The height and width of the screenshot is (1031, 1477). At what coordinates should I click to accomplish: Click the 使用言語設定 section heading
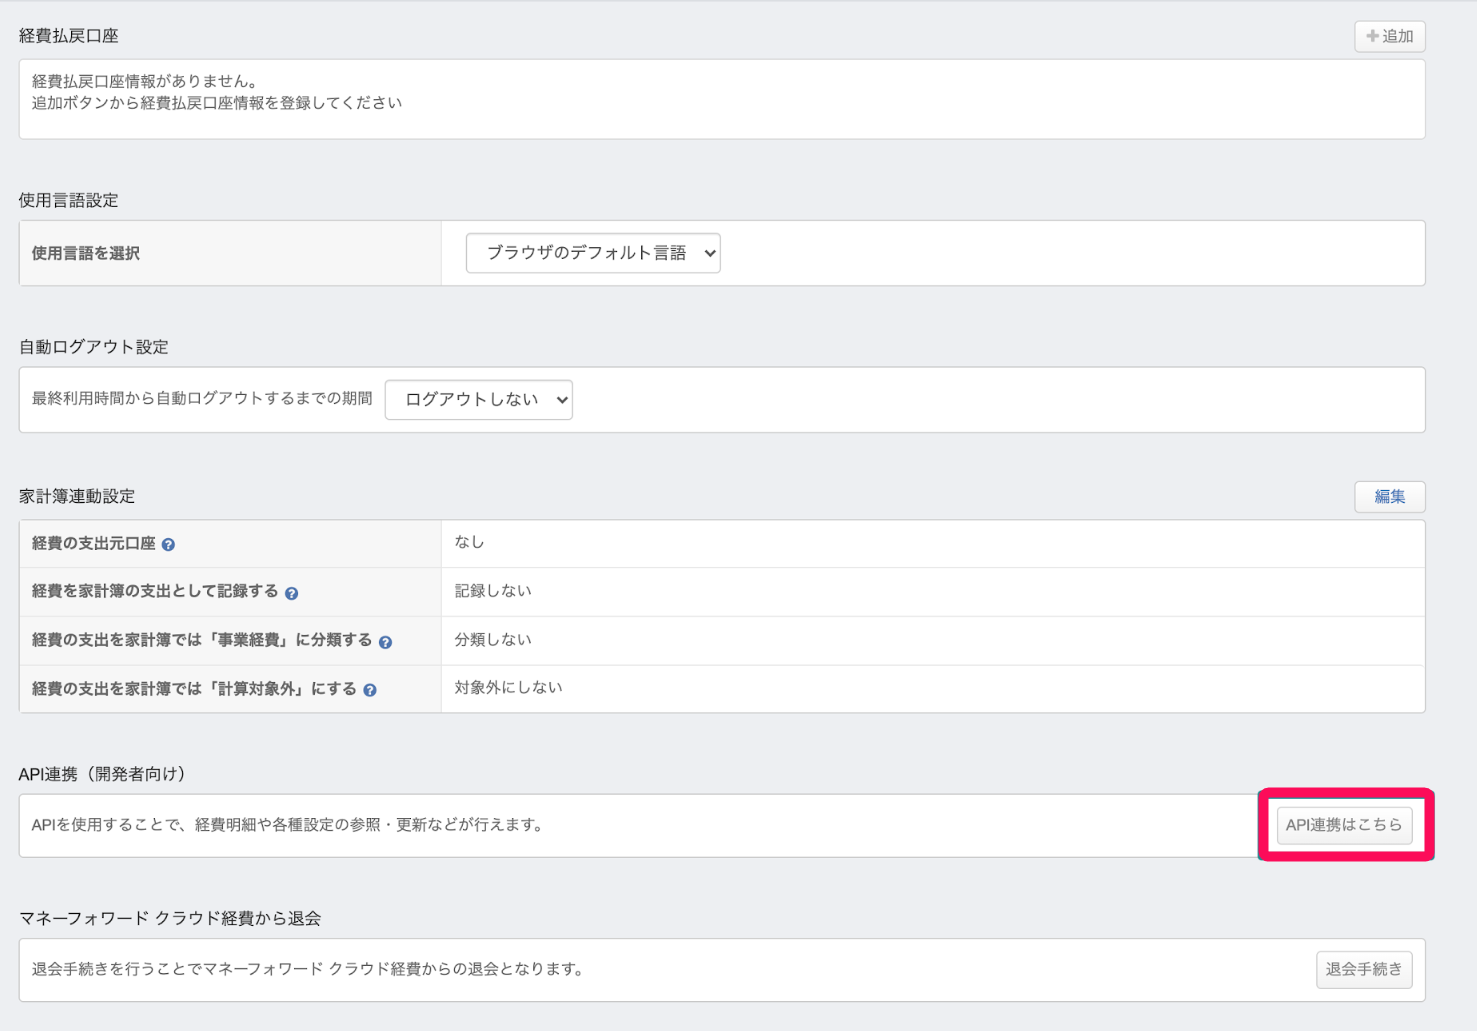(69, 200)
